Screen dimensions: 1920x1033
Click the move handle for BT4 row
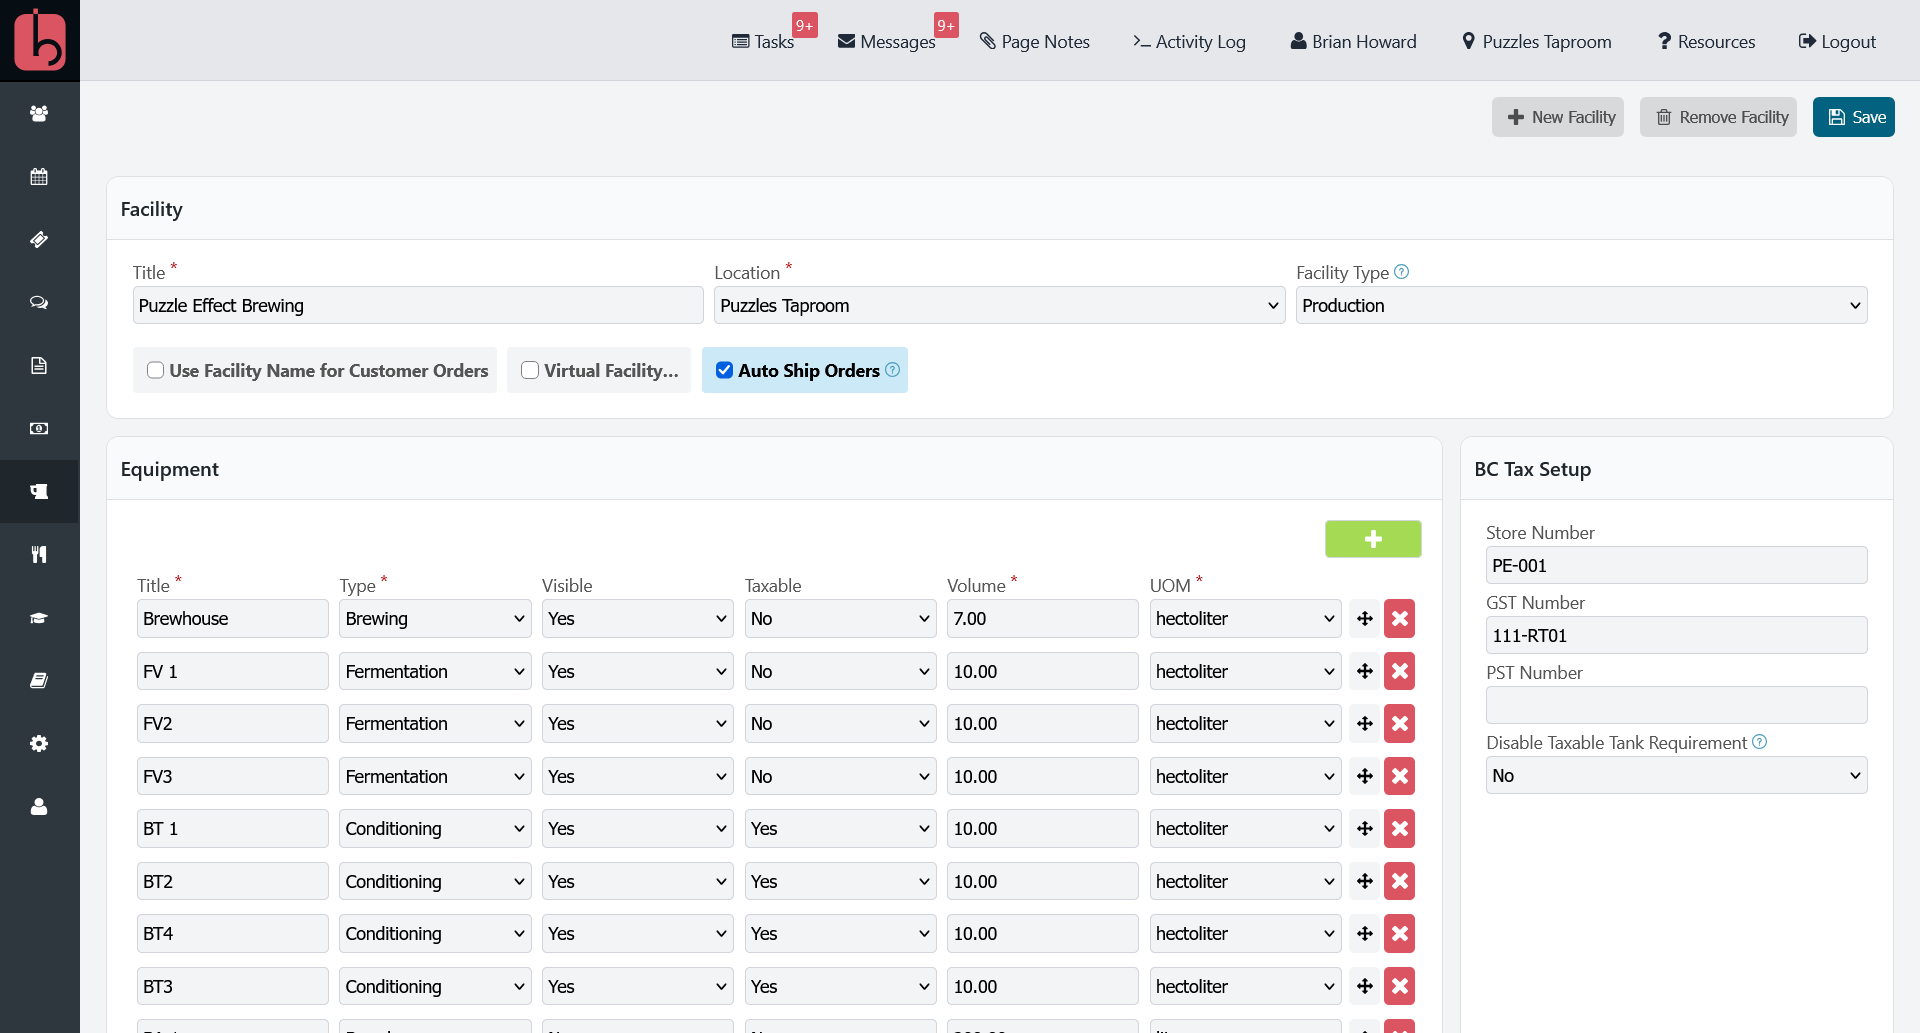coord(1365,934)
